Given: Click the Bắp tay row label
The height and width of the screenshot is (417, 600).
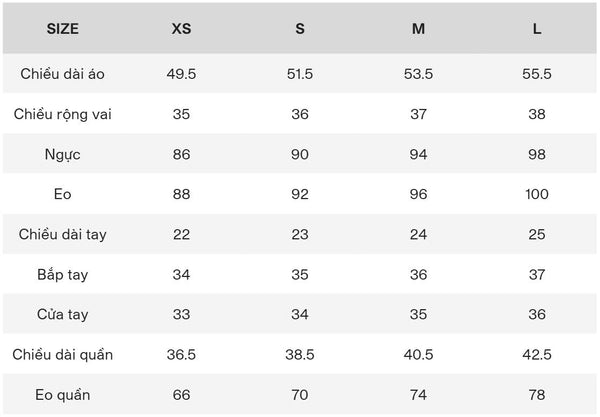Looking at the screenshot, I should coord(63,274).
